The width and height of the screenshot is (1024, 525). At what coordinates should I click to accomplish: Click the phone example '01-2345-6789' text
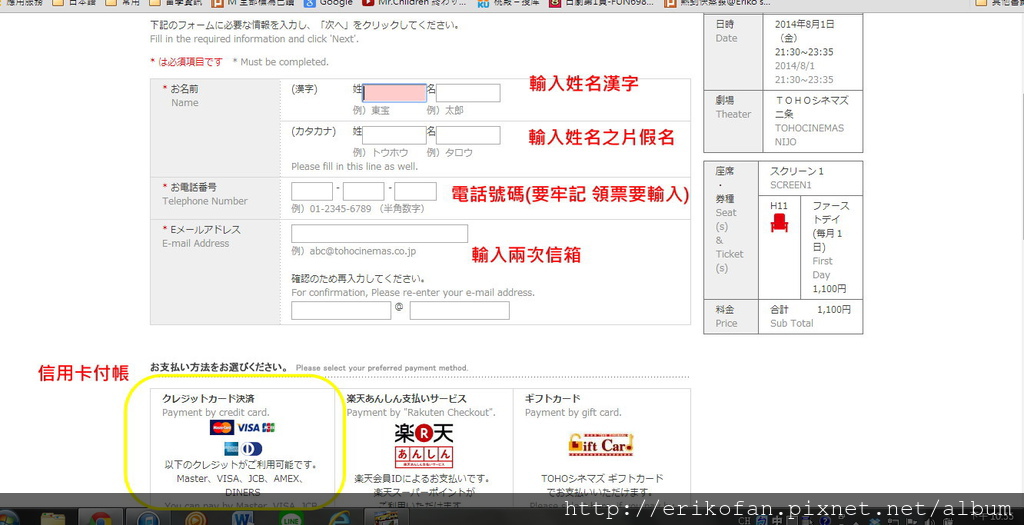(x=340, y=209)
